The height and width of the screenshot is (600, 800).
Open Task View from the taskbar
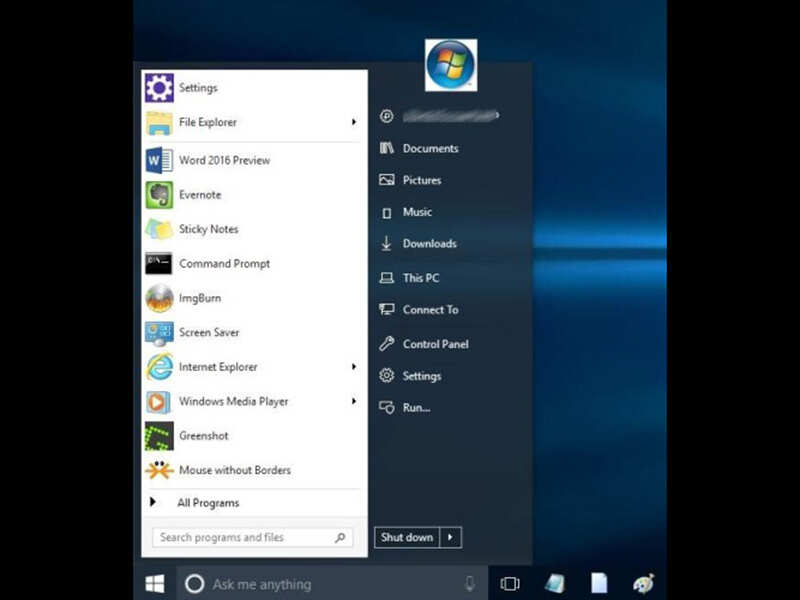coord(510,584)
